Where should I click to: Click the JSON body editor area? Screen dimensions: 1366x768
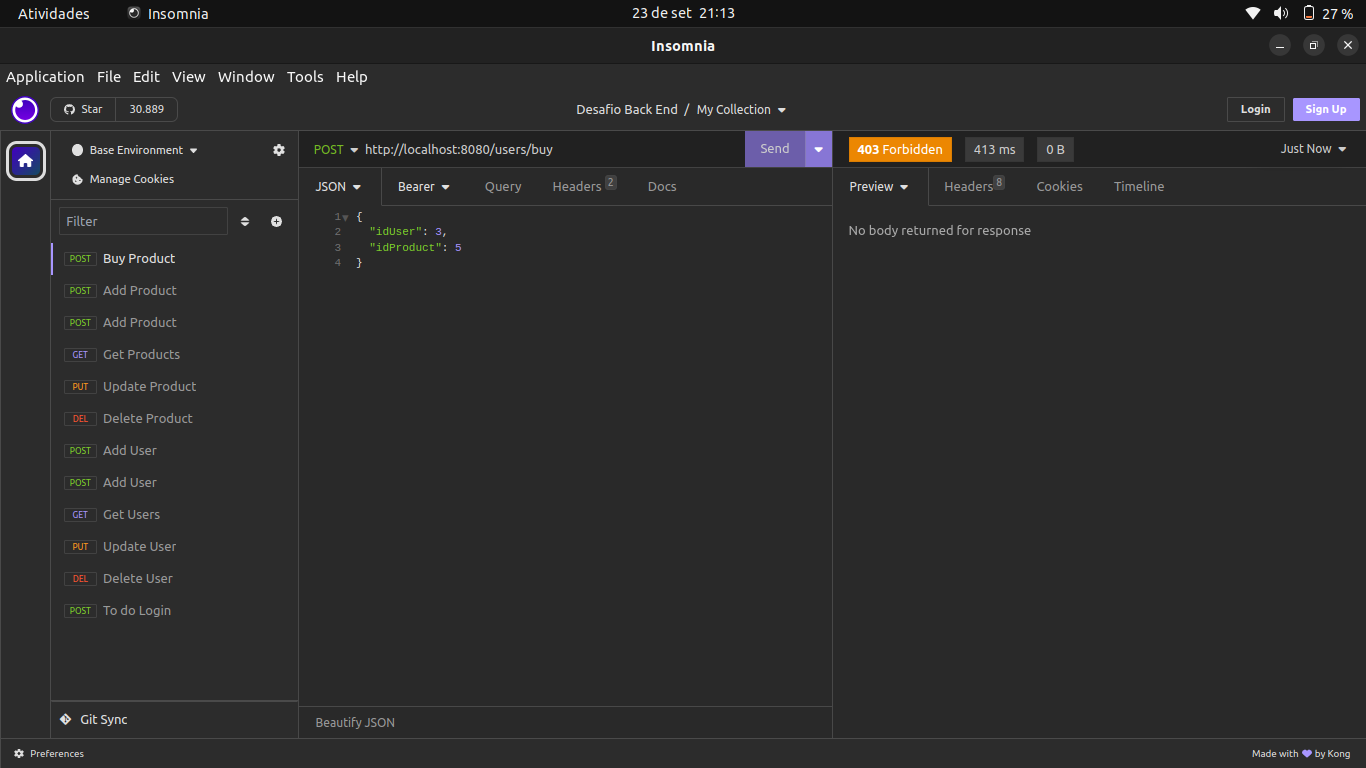(565, 455)
